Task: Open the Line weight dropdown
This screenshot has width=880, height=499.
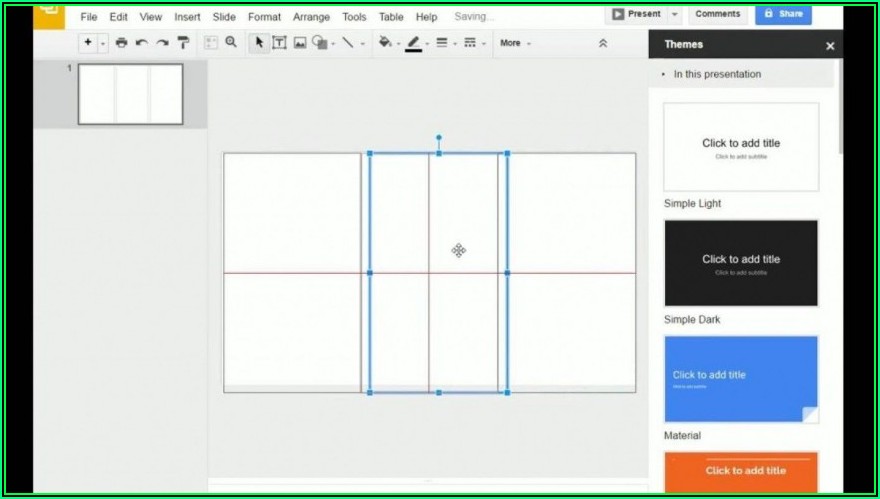Action: pyautogui.click(x=441, y=43)
